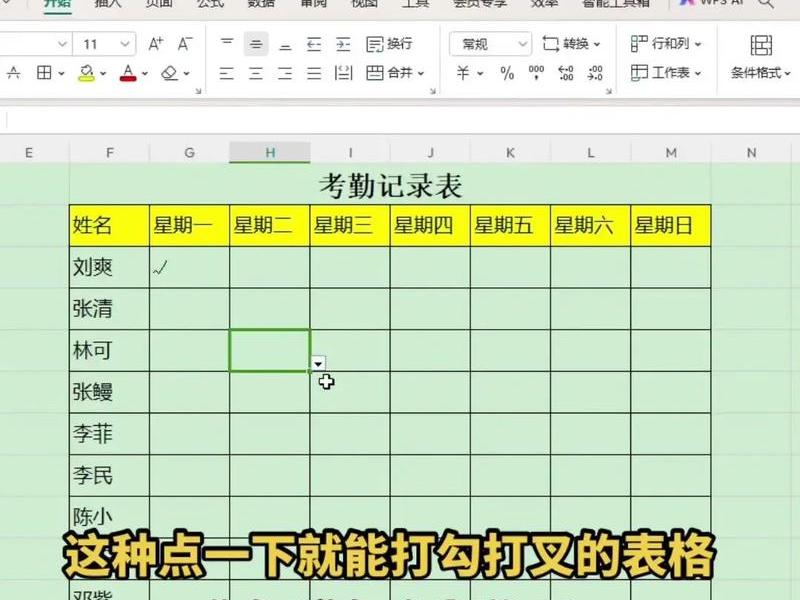The width and height of the screenshot is (800, 600).
Task: Open number format 常规 dropdown
Action: (490, 44)
